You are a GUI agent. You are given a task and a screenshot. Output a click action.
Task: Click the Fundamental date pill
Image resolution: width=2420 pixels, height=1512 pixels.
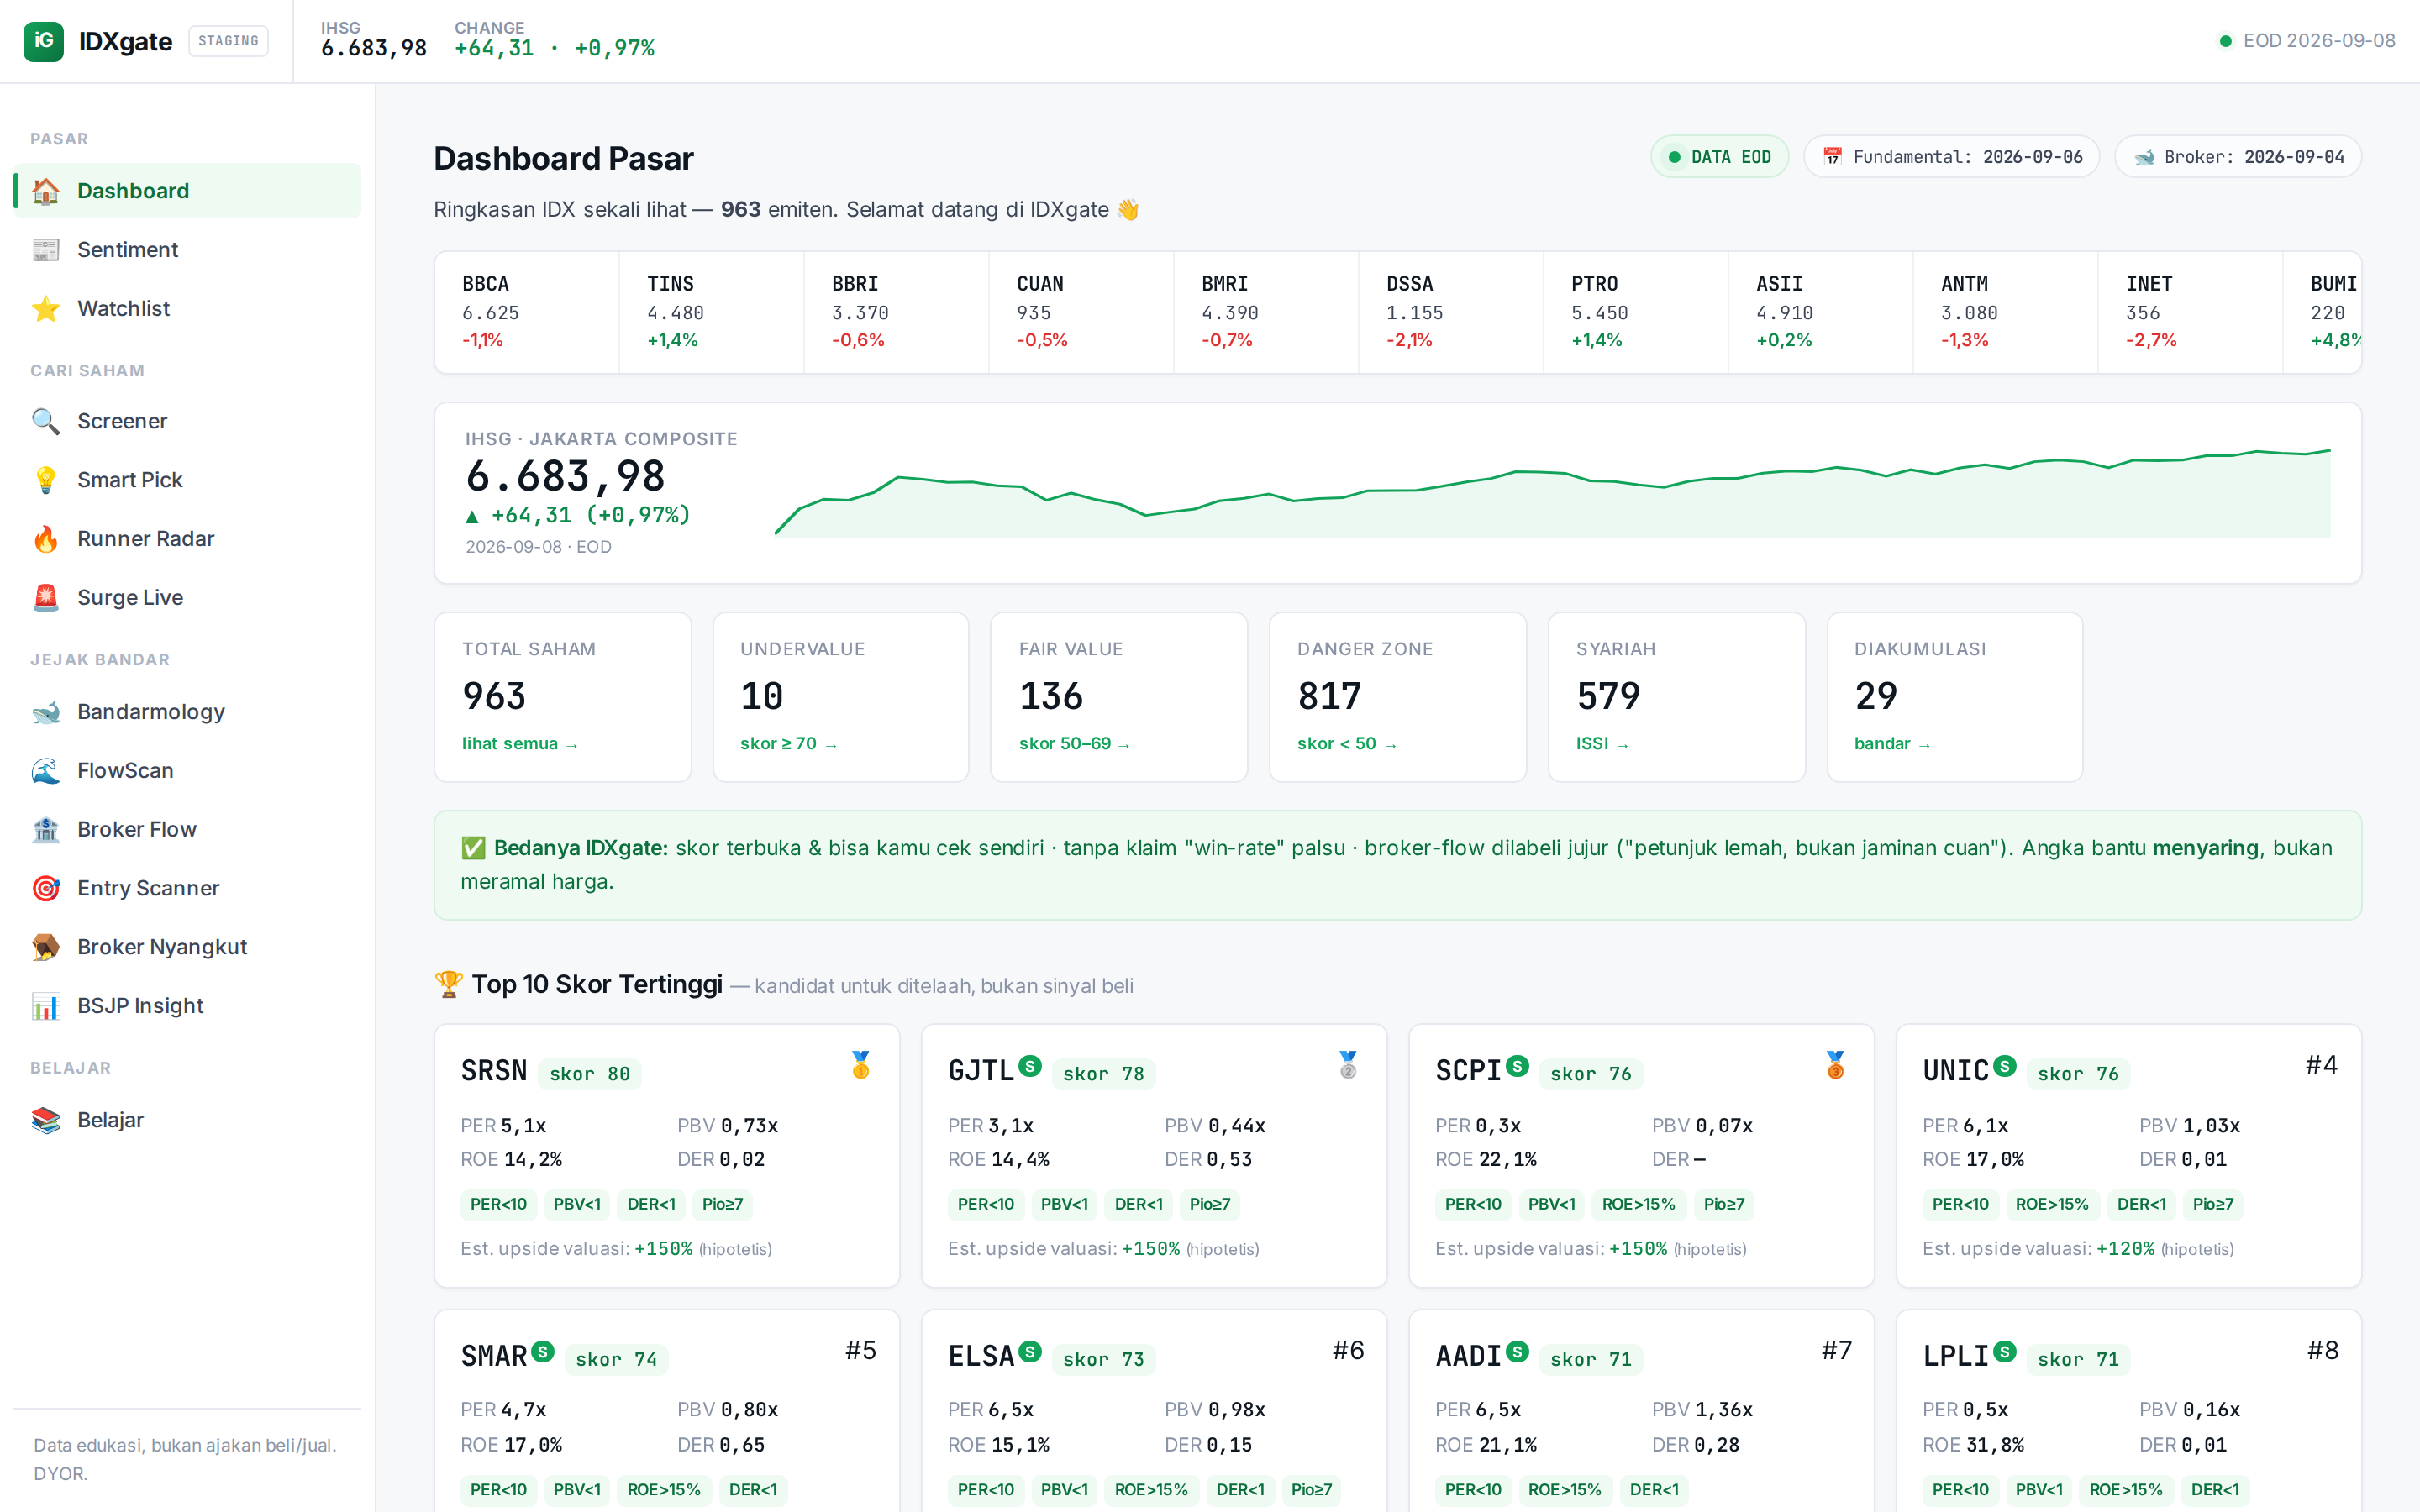(1951, 157)
